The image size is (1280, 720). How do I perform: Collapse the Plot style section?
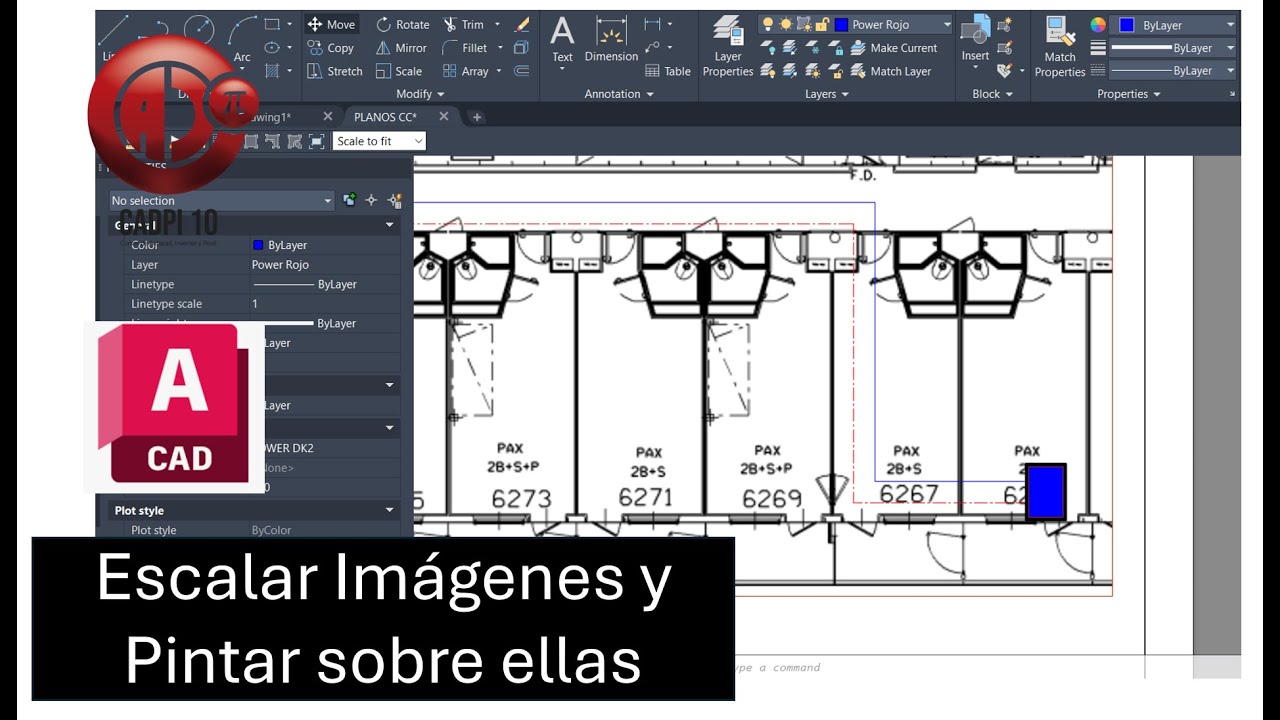(390, 510)
